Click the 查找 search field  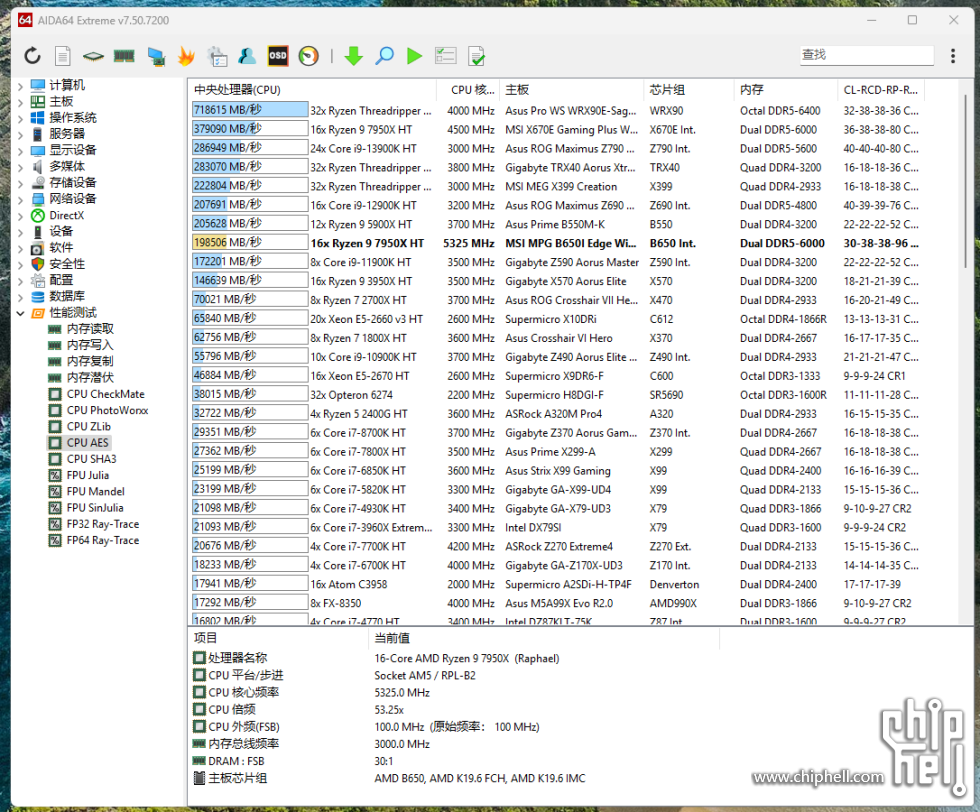867,55
